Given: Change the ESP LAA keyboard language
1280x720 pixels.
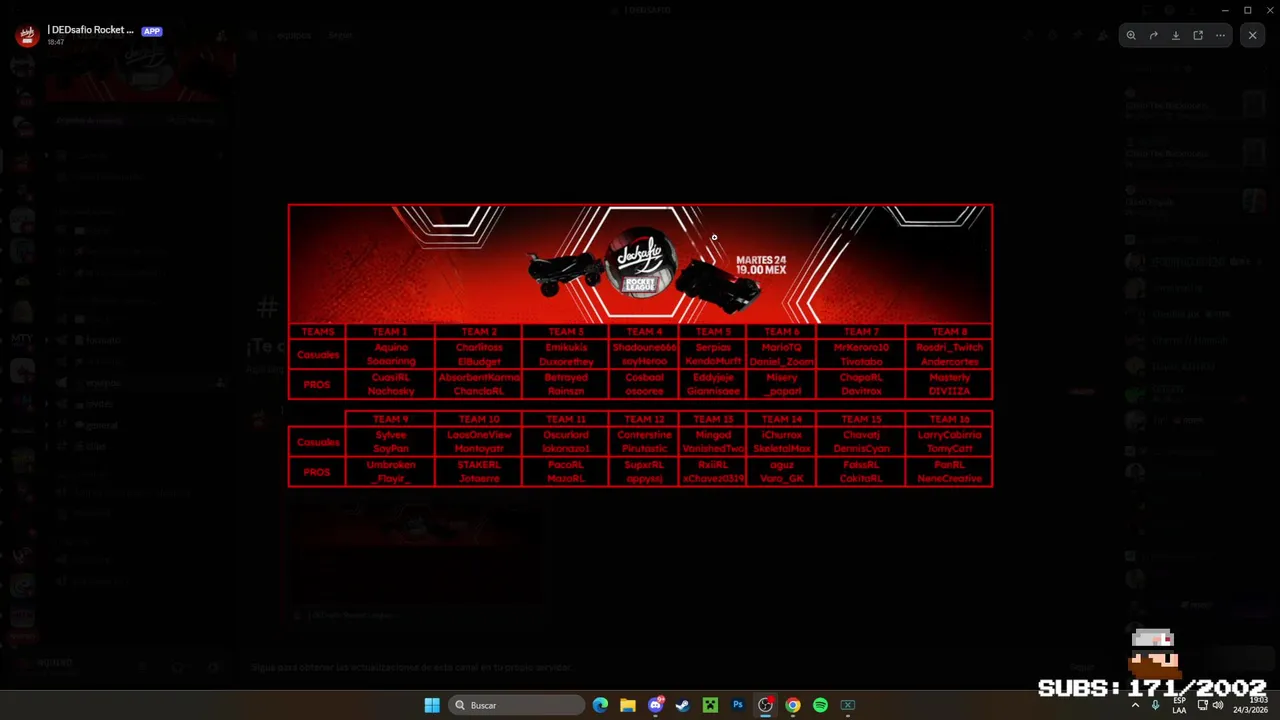Looking at the screenshot, I should coord(1180,705).
